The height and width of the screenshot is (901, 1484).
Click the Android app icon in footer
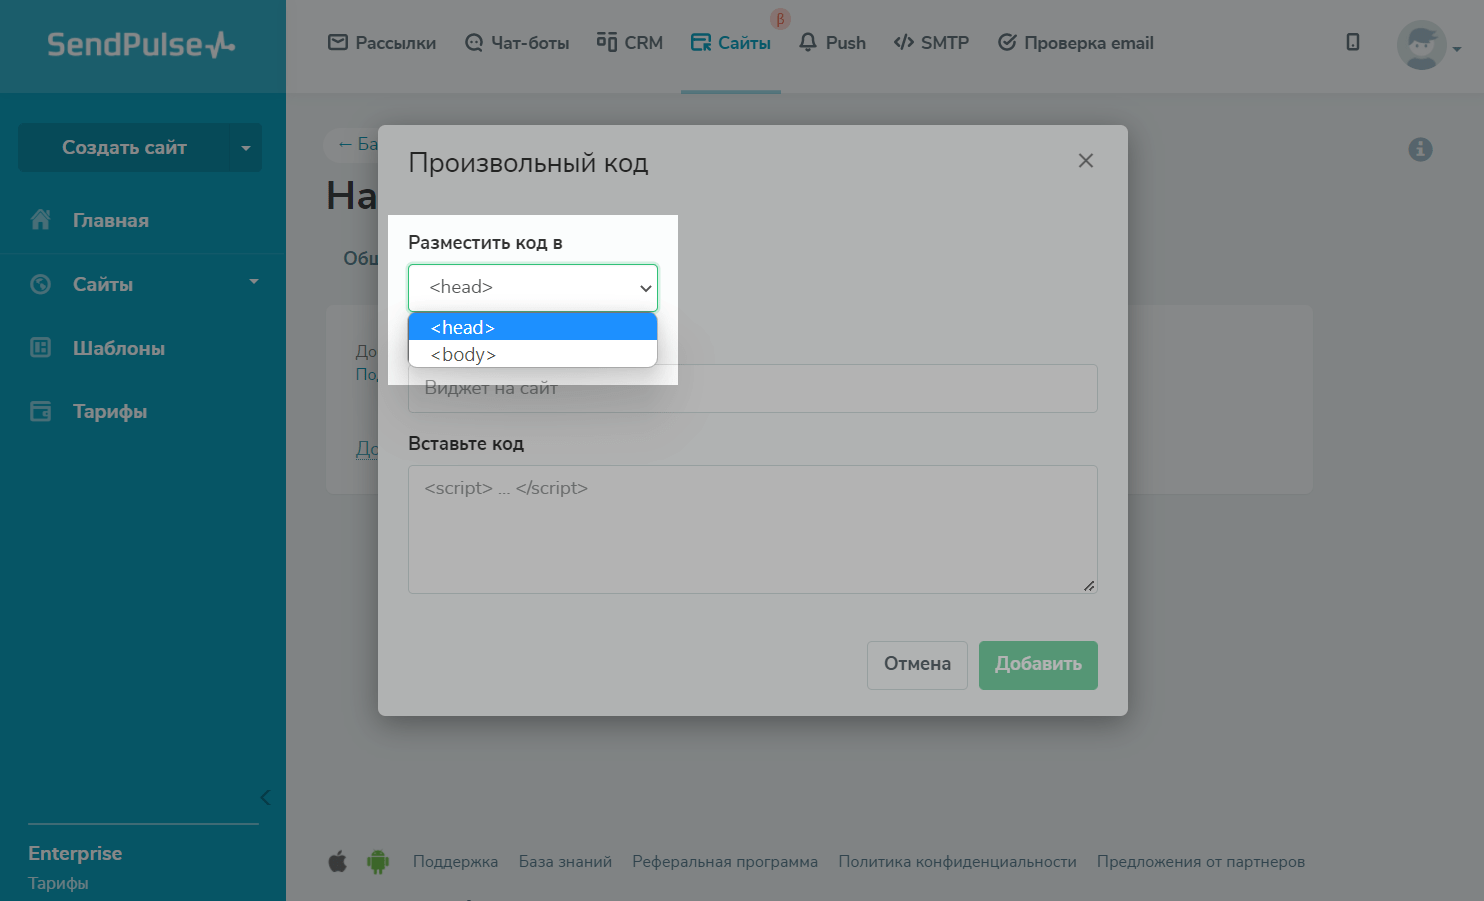pyautogui.click(x=377, y=861)
